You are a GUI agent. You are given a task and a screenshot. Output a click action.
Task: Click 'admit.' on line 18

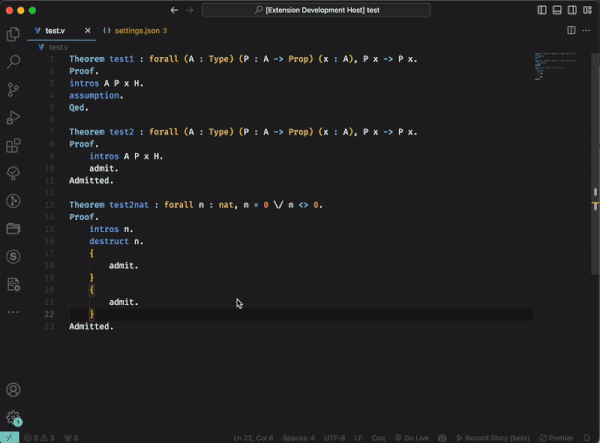point(124,265)
